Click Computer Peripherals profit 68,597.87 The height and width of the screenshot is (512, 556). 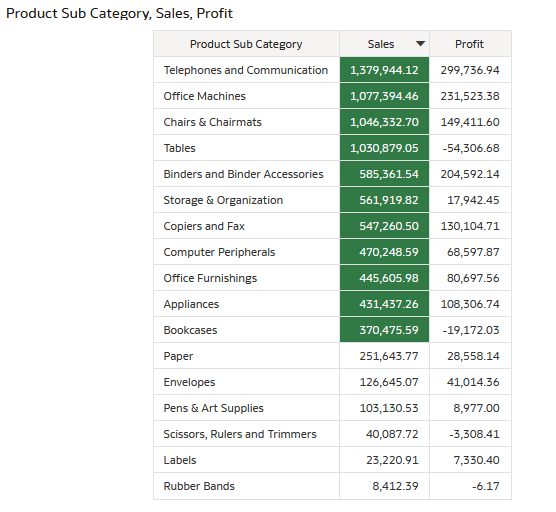473,252
